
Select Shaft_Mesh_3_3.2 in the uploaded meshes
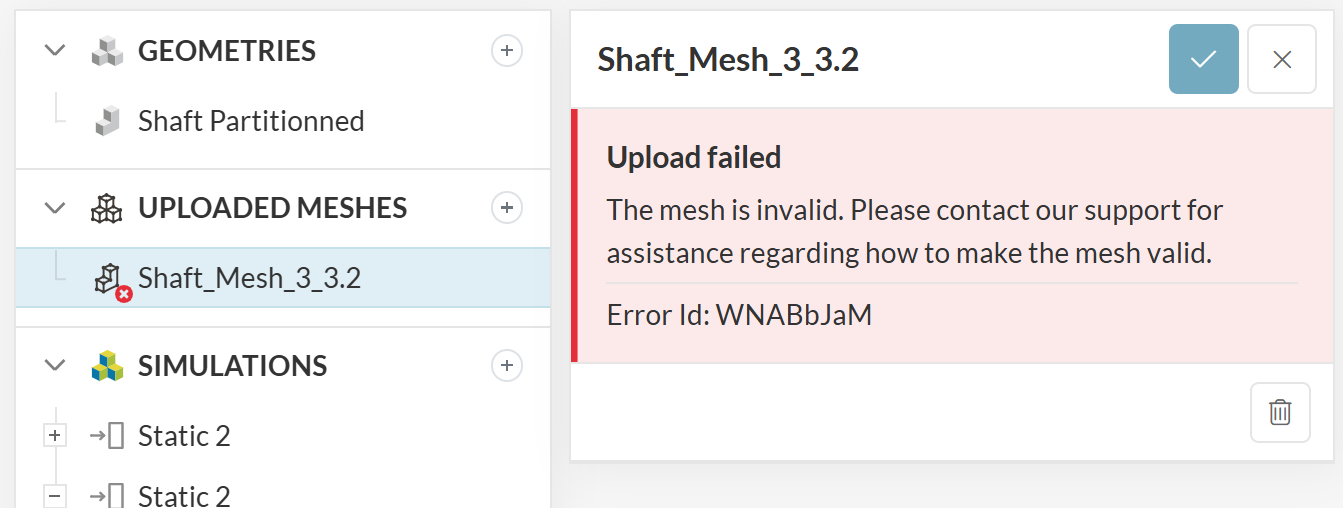pos(250,278)
